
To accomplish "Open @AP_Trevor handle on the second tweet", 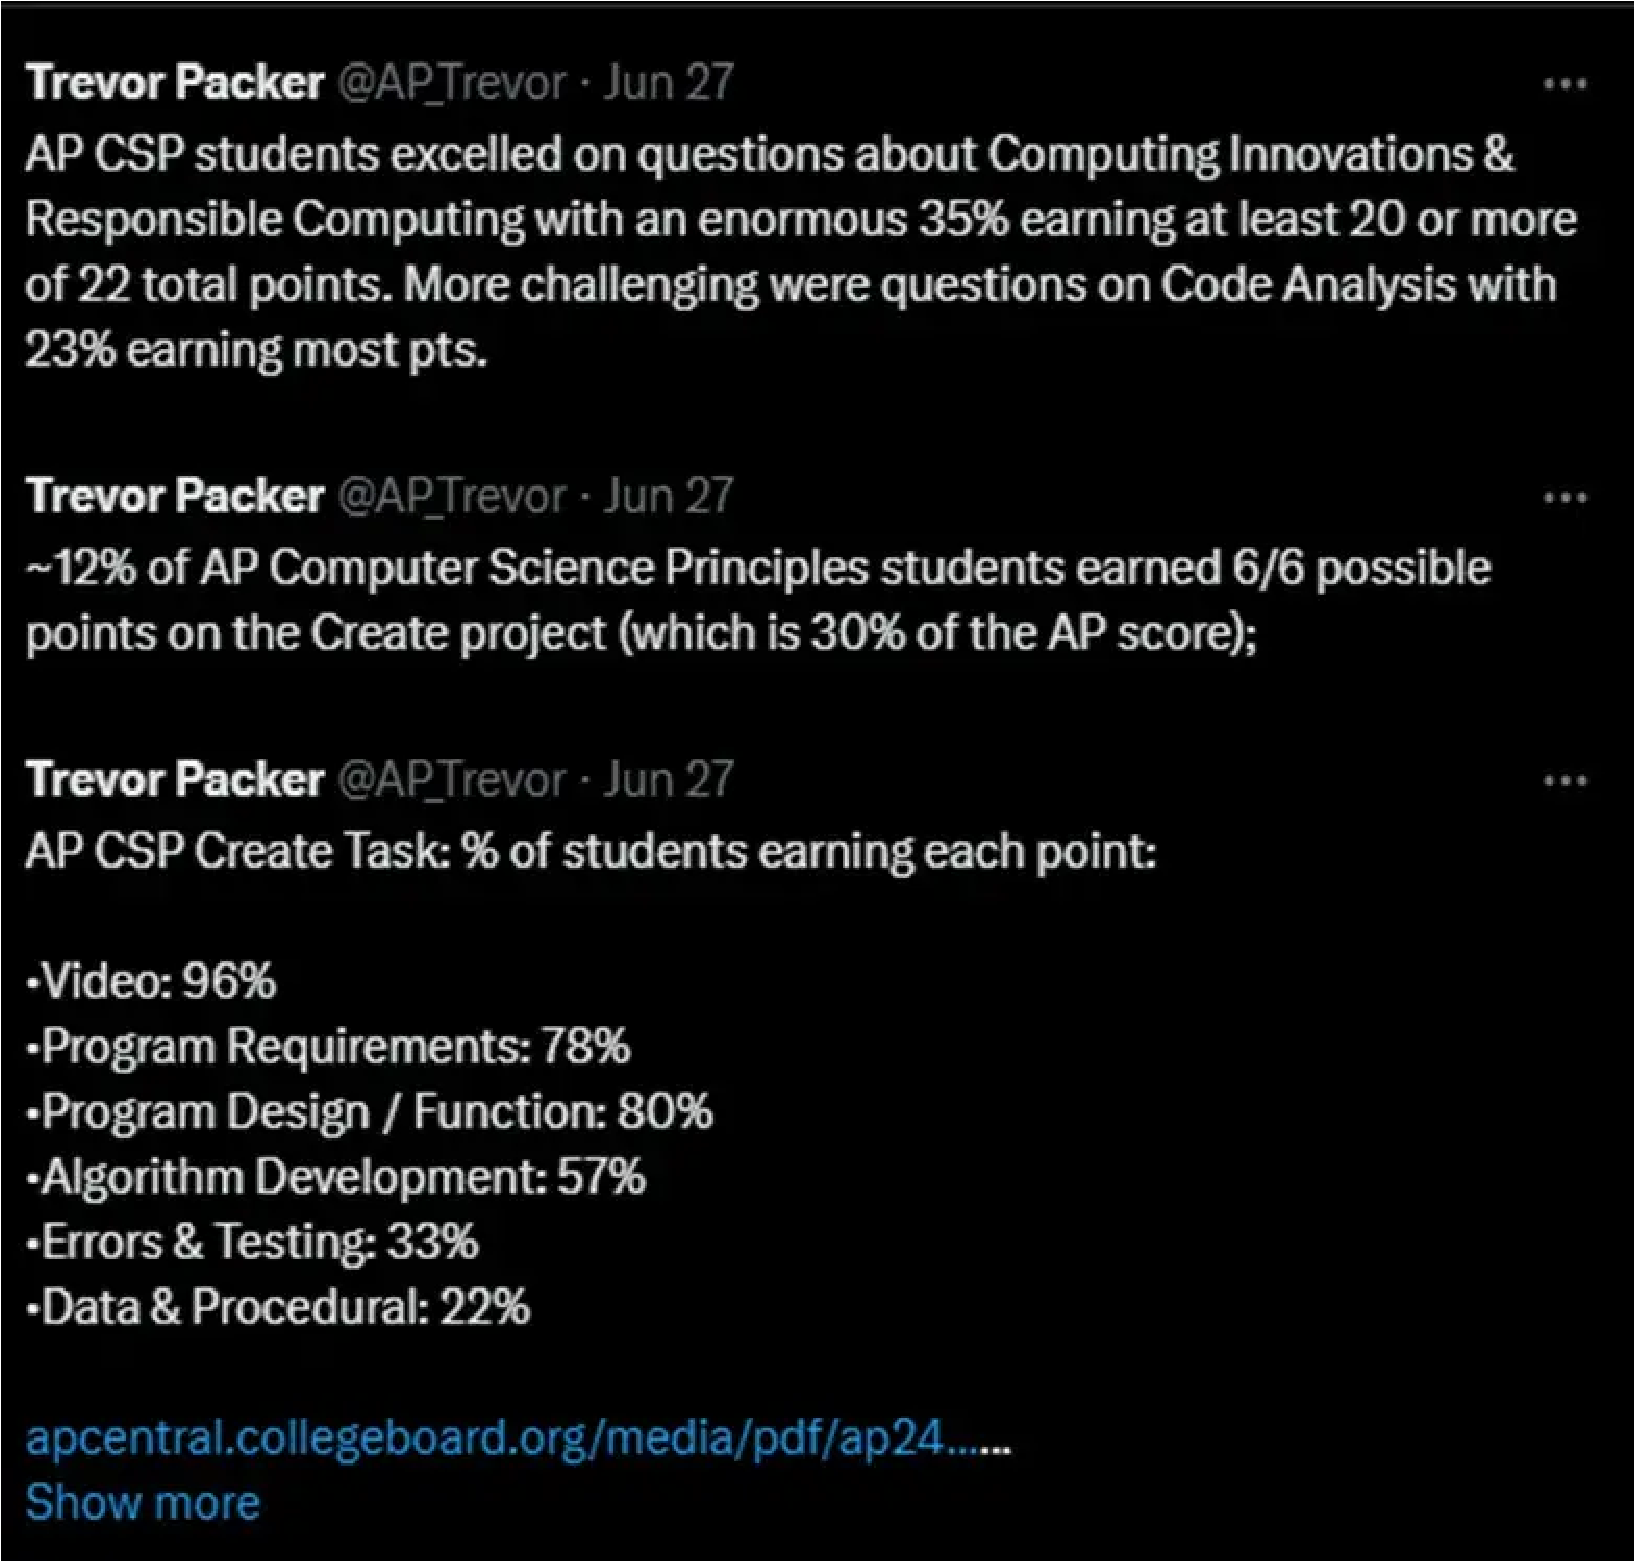I will click(452, 496).
